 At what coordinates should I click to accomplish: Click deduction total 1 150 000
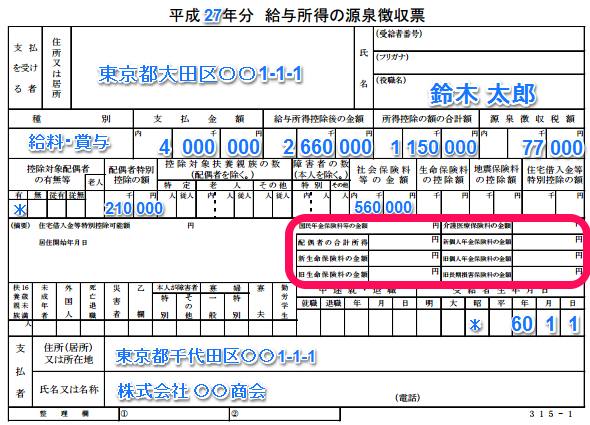(x=433, y=147)
